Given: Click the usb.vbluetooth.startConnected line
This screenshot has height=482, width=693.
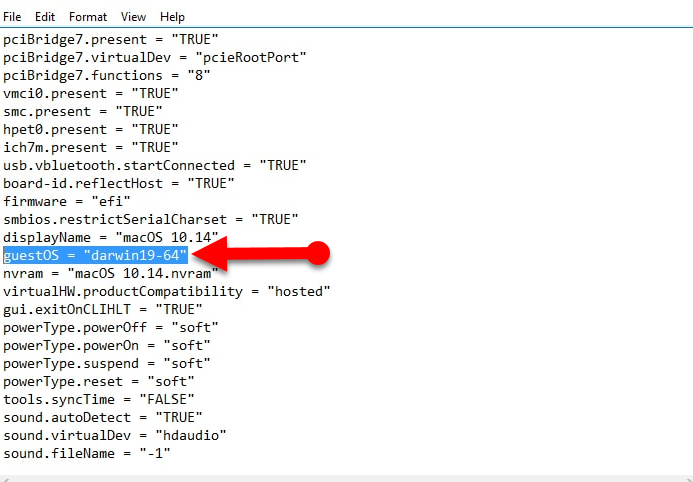Looking at the screenshot, I should point(154,165).
